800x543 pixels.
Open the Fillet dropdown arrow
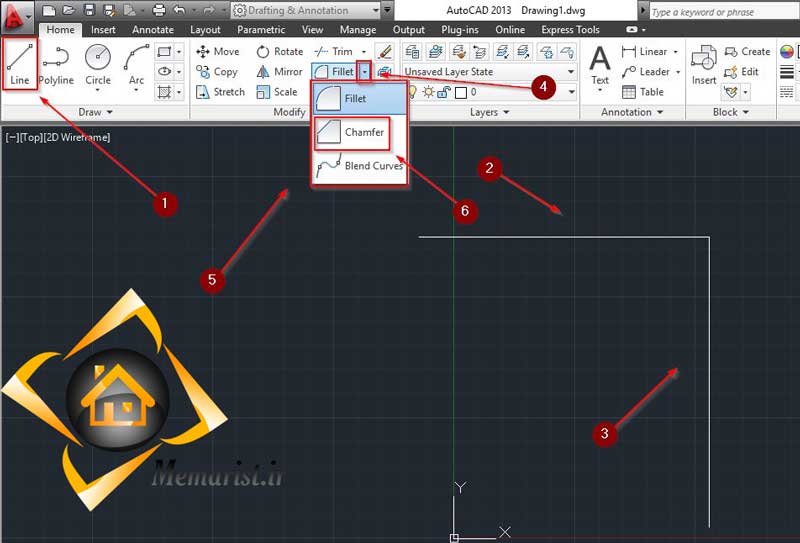(364, 72)
